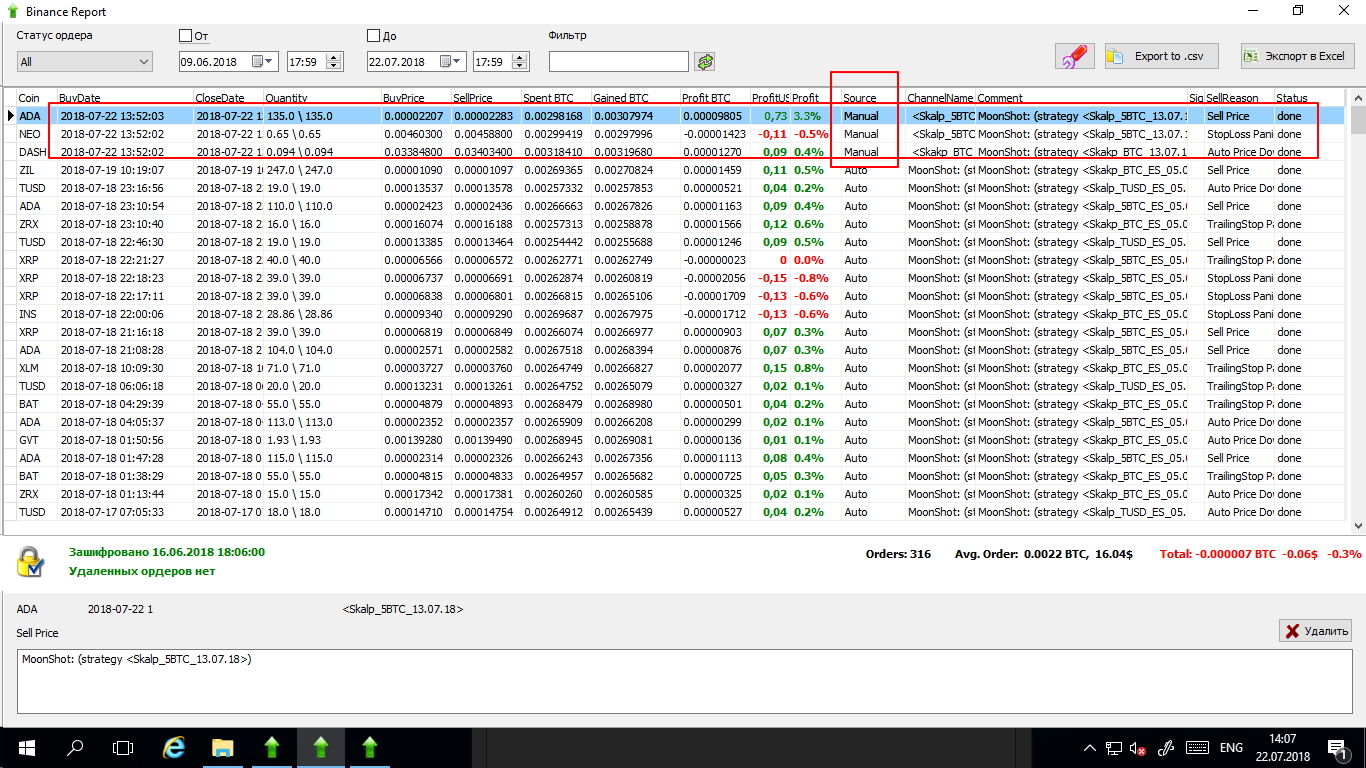The image size is (1366, 768).
Task: Sort by the BuyDate column header
Action: 125,98
